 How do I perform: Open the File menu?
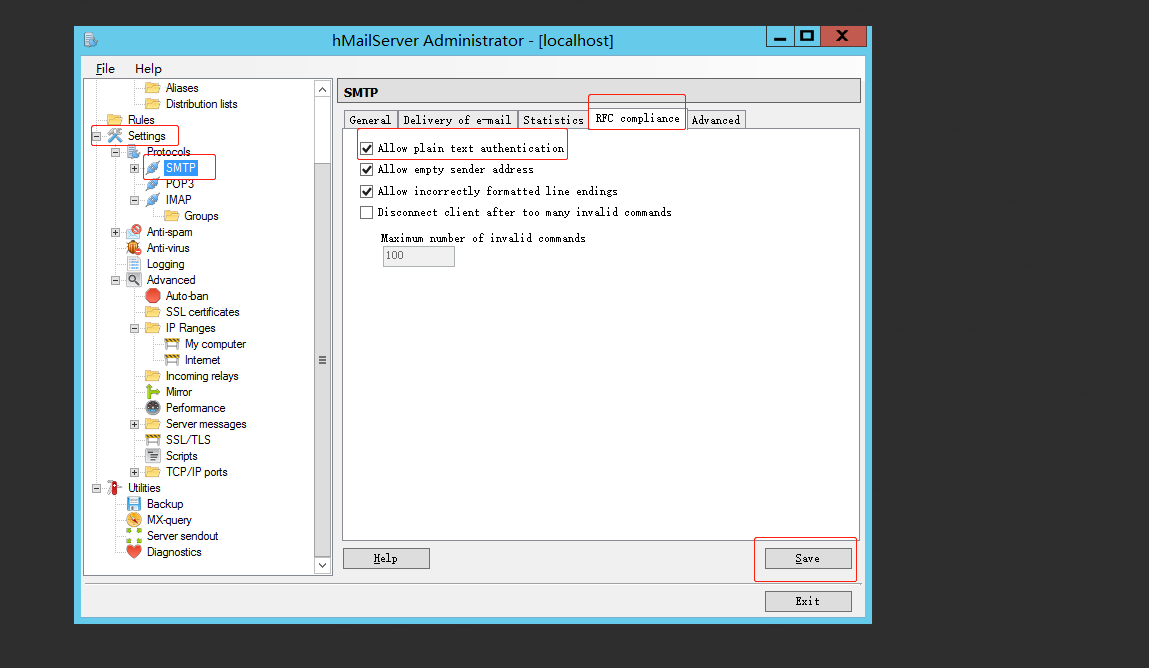106,68
